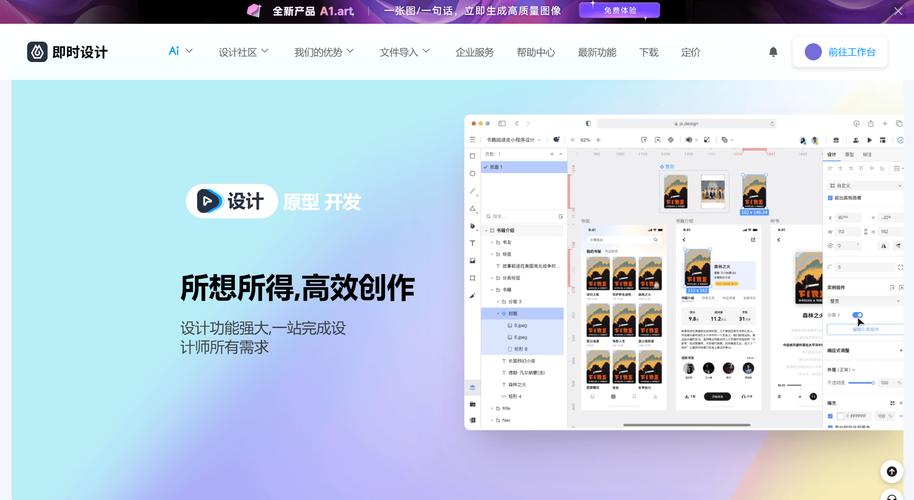The height and width of the screenshot is (500, 914).
Task: Click the 免费体验 banner button
Action: pyautogui.click(x=619, y=10)
